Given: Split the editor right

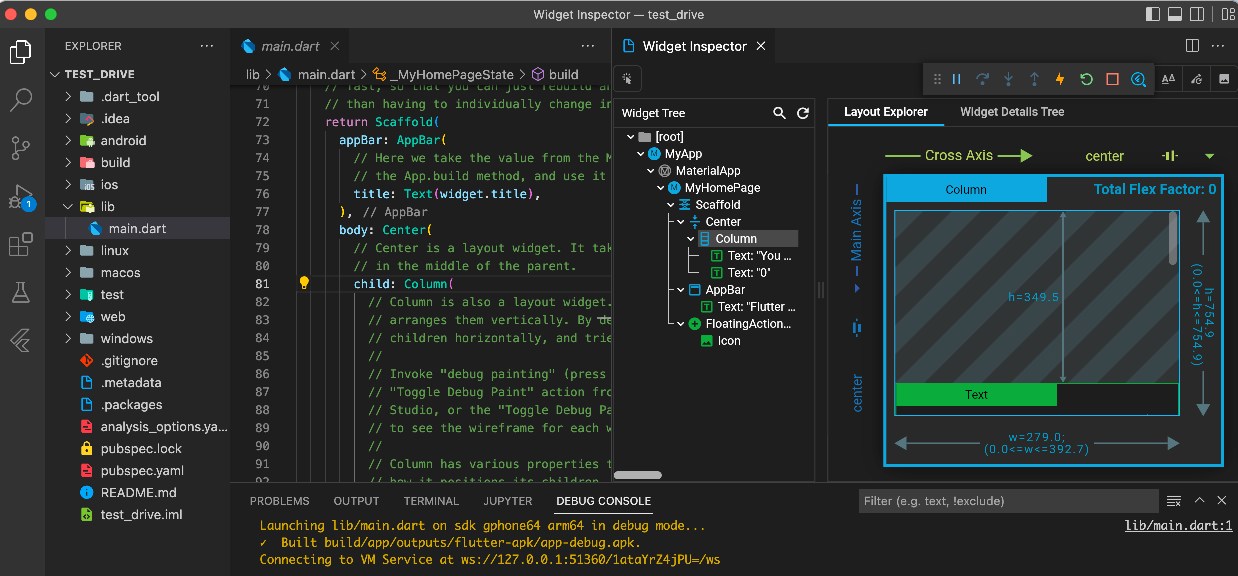Looking at the screenshot, I should 1192,46.
